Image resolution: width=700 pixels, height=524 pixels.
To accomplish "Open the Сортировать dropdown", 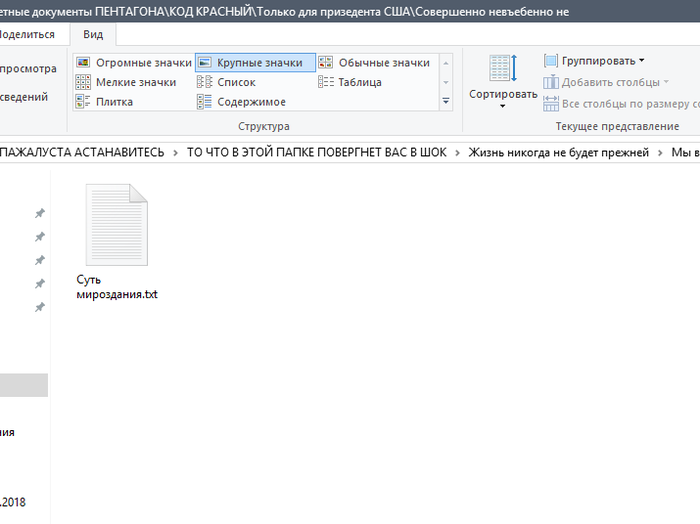I will coord(503,81).
